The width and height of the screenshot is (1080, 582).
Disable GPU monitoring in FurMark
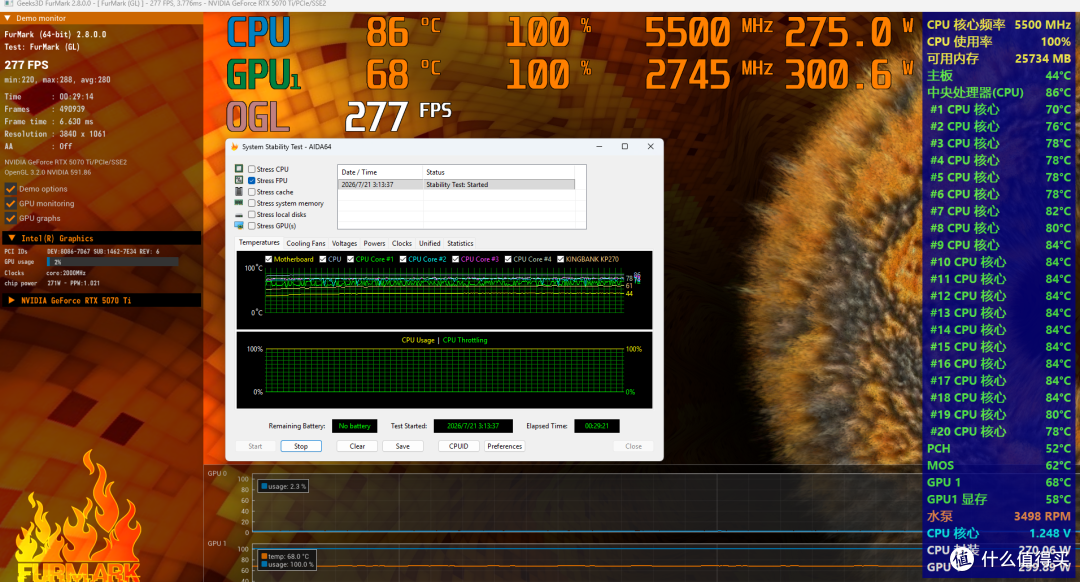point(10,203)
